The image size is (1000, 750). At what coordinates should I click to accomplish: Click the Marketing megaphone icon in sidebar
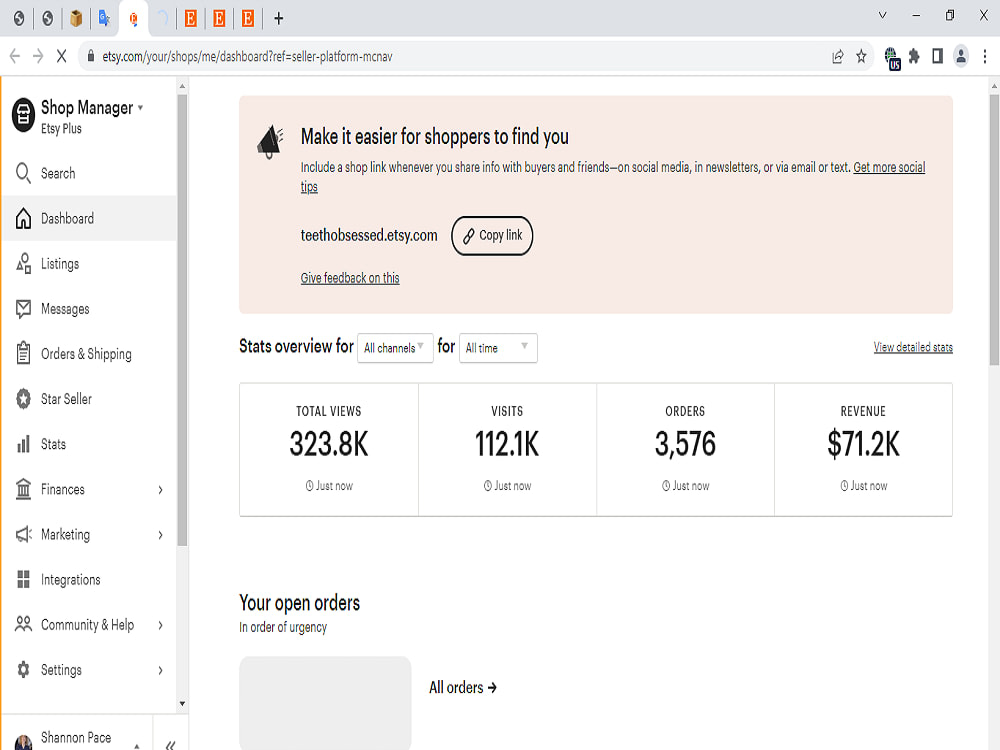[23, 534]
